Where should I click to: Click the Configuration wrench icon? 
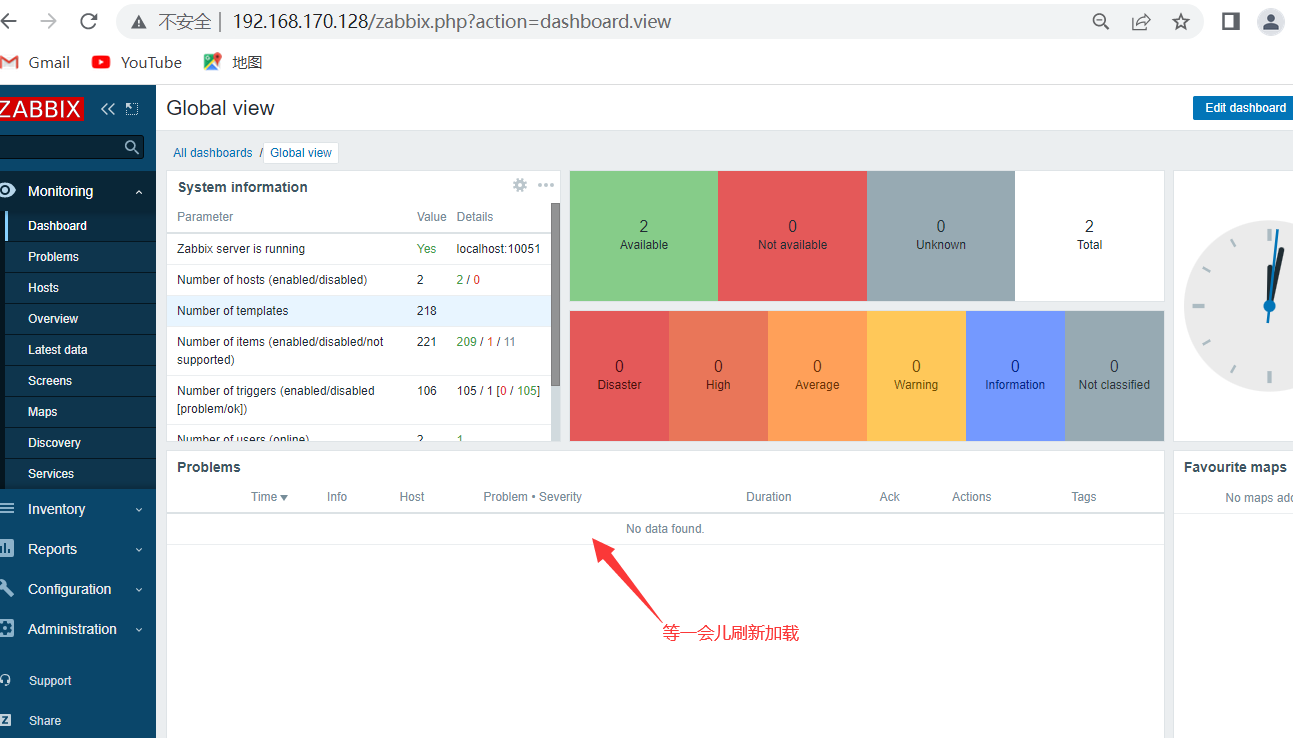pos(7,589)
